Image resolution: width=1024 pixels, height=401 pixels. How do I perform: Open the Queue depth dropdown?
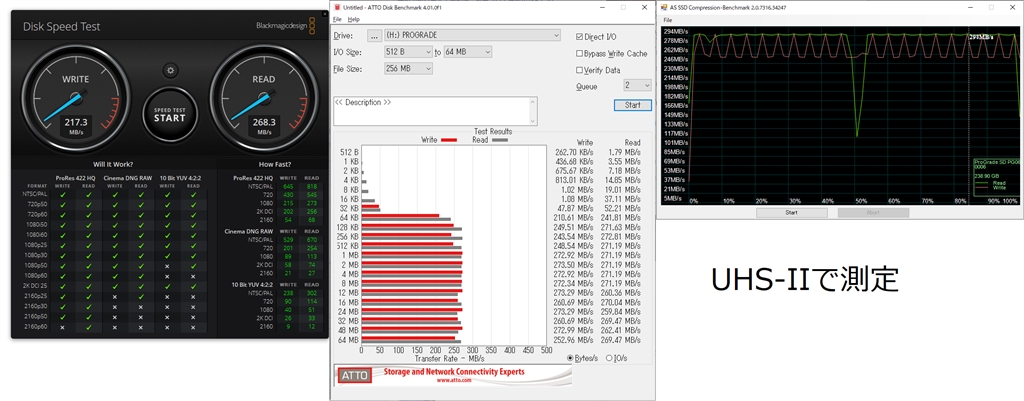click(637, 86)
